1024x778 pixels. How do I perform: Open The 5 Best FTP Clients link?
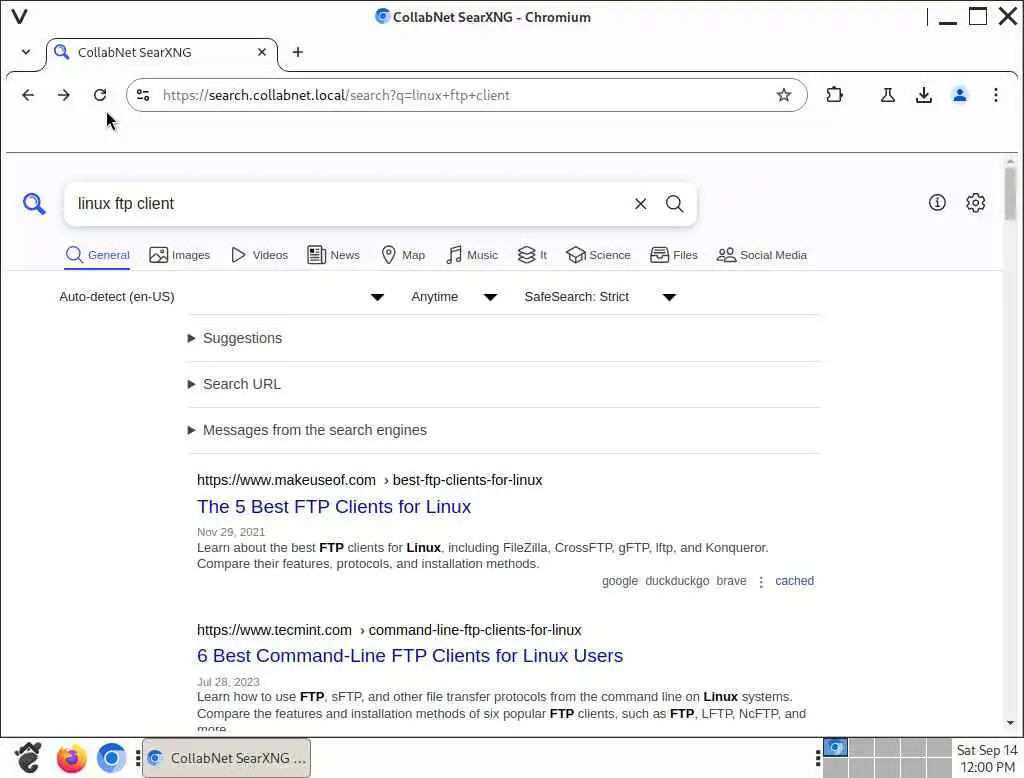click(x=334, y=507)
